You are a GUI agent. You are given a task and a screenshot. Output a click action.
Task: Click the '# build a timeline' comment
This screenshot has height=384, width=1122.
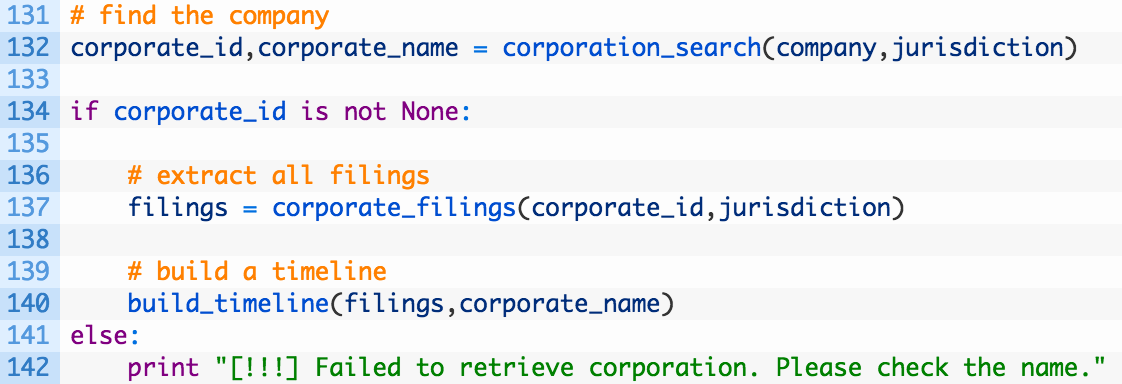(258, 271)
